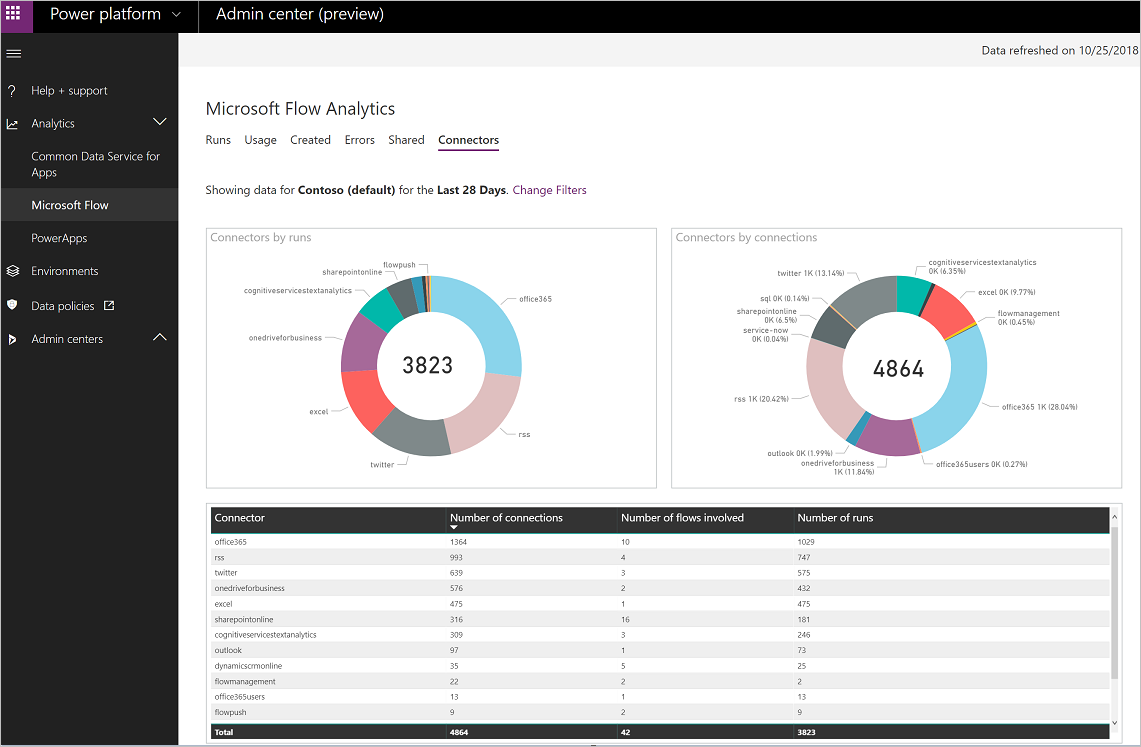Click the Environments layers icon
Screen dimensions: 1141x747
[x=12, y=271]
